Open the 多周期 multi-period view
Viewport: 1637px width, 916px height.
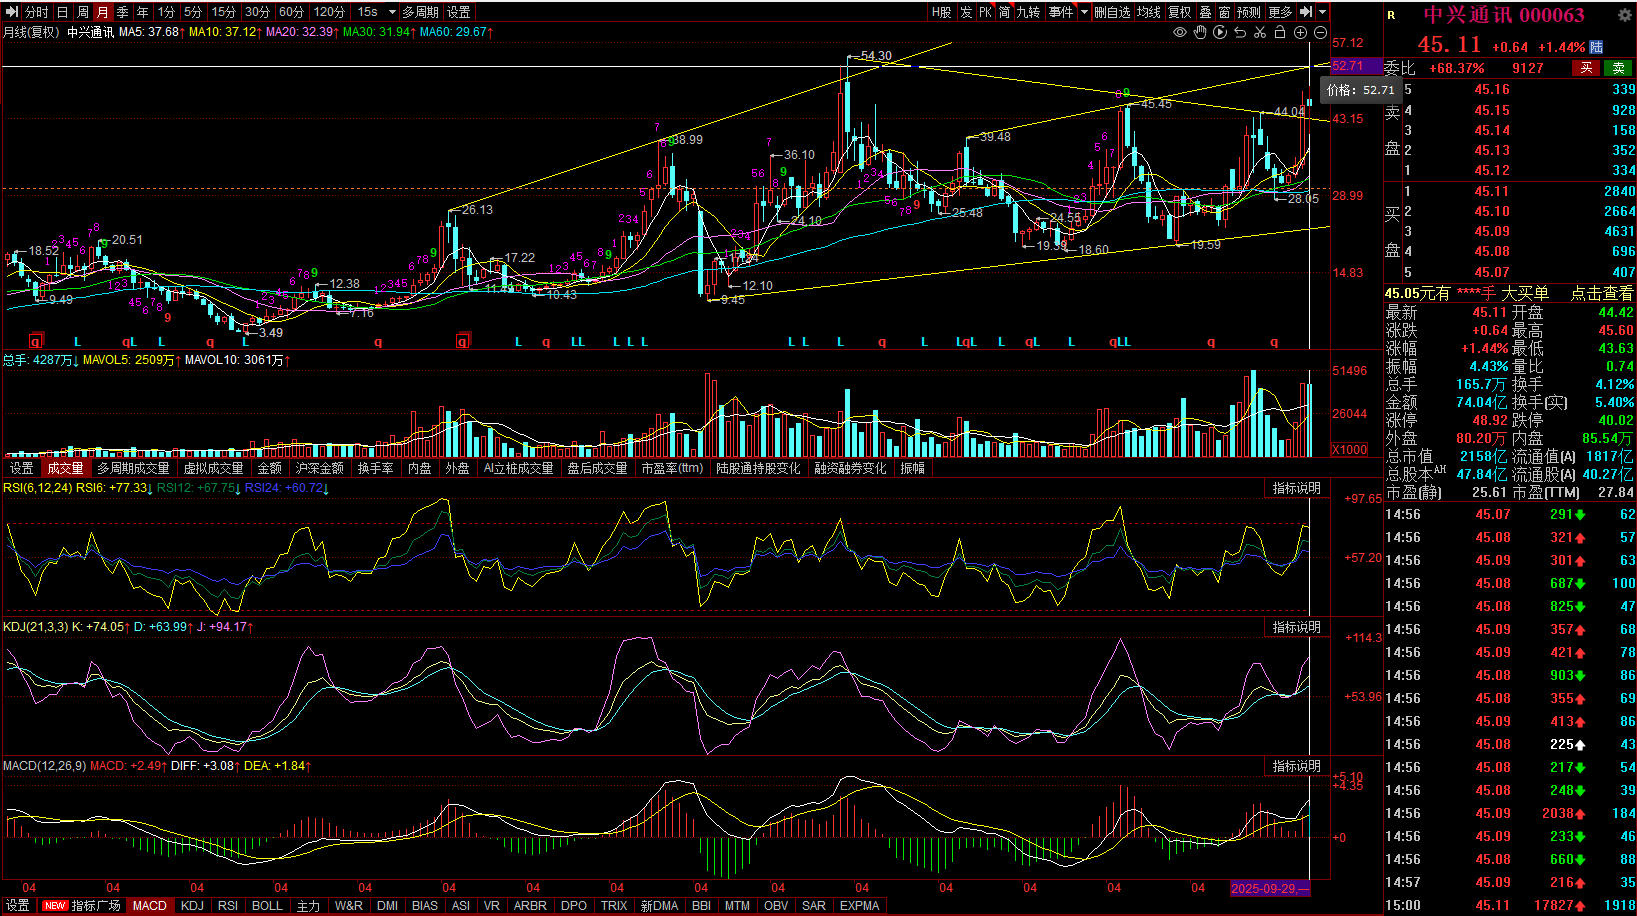coord(421,12)
